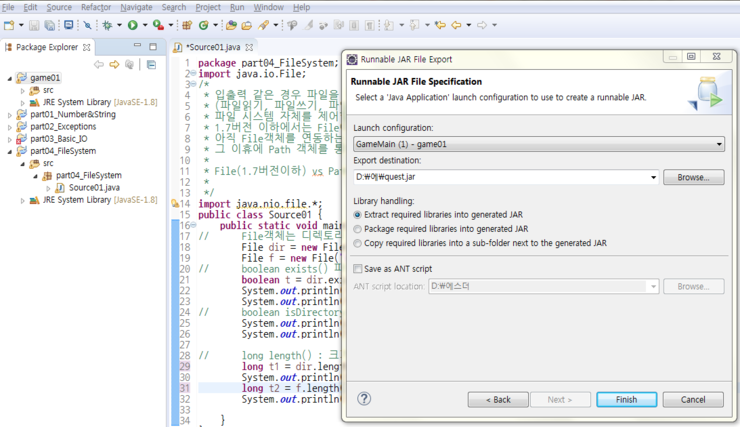Open the Debug dropdown arrow
This screenshot has width=740, height=427.
119,25
